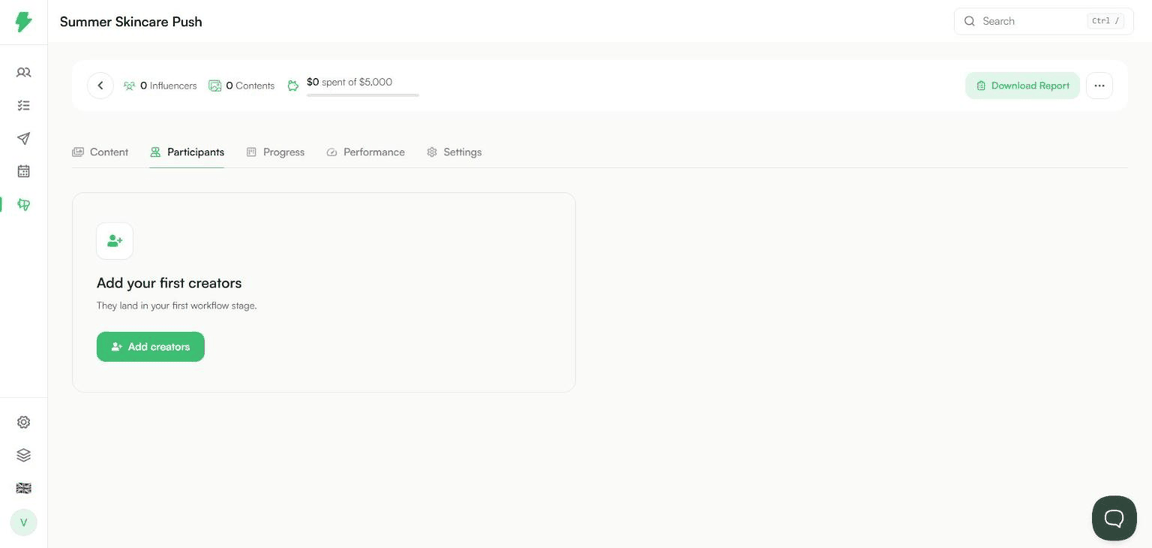Click the "0 Contents" count text
This screenshot has width=1152, height=548.
(x=251, y=86)
